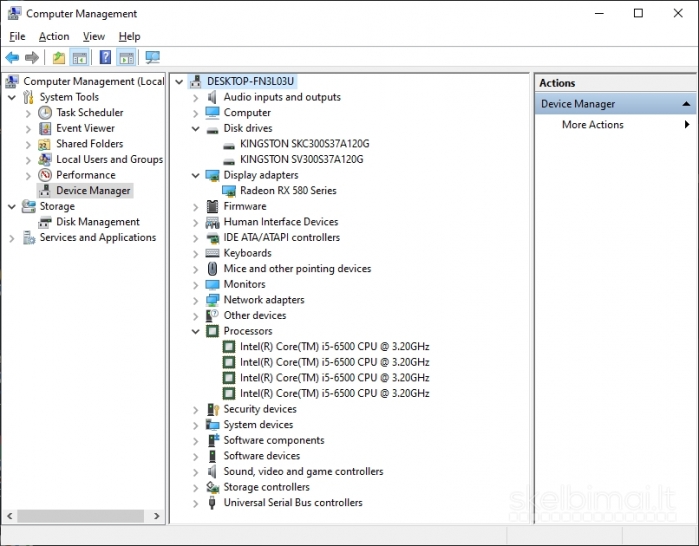Click the Shared Folders icon
The width and height of the screenshot is (699, 546).
click(45, 144)
